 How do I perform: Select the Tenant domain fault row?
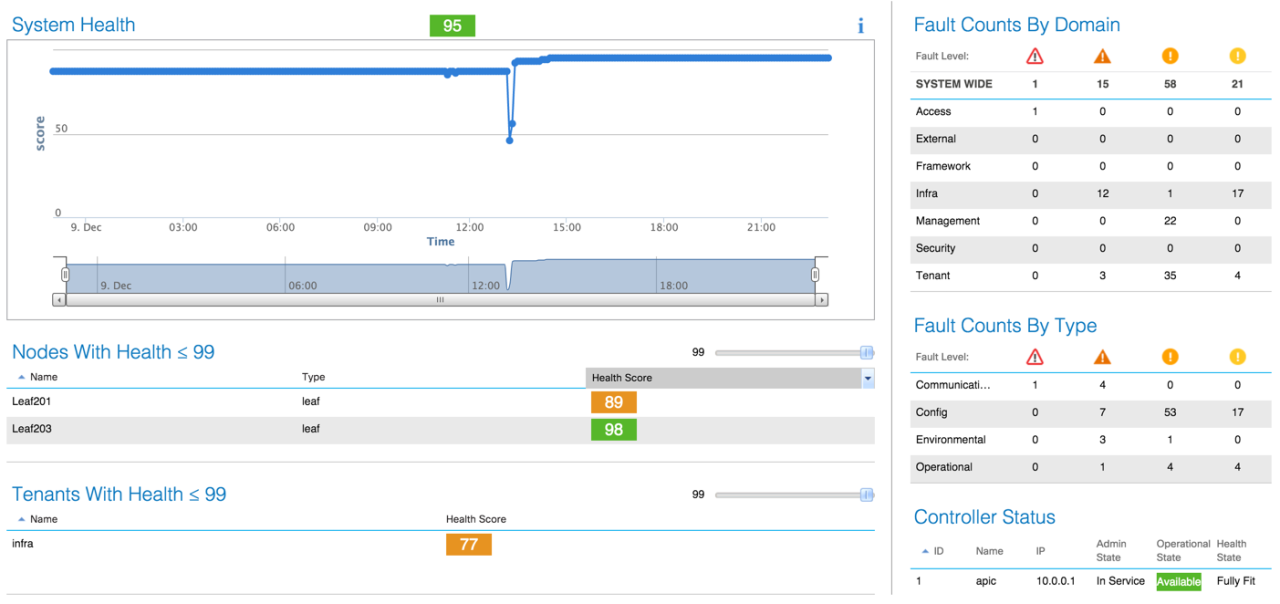[x=1091, y=275]
